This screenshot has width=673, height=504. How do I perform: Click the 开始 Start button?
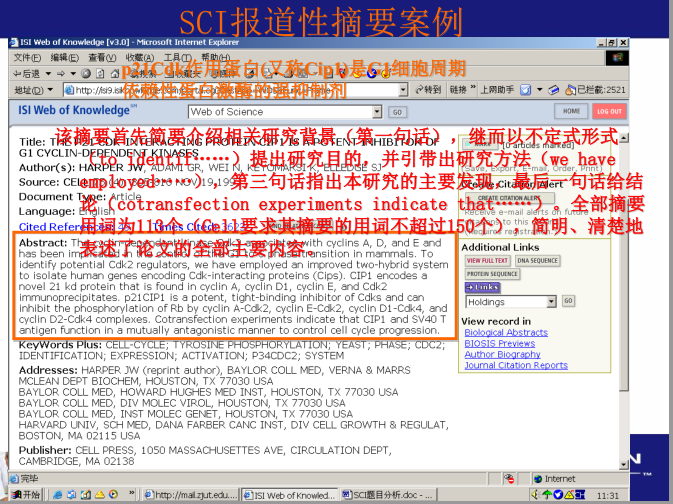tap(26, 495)
